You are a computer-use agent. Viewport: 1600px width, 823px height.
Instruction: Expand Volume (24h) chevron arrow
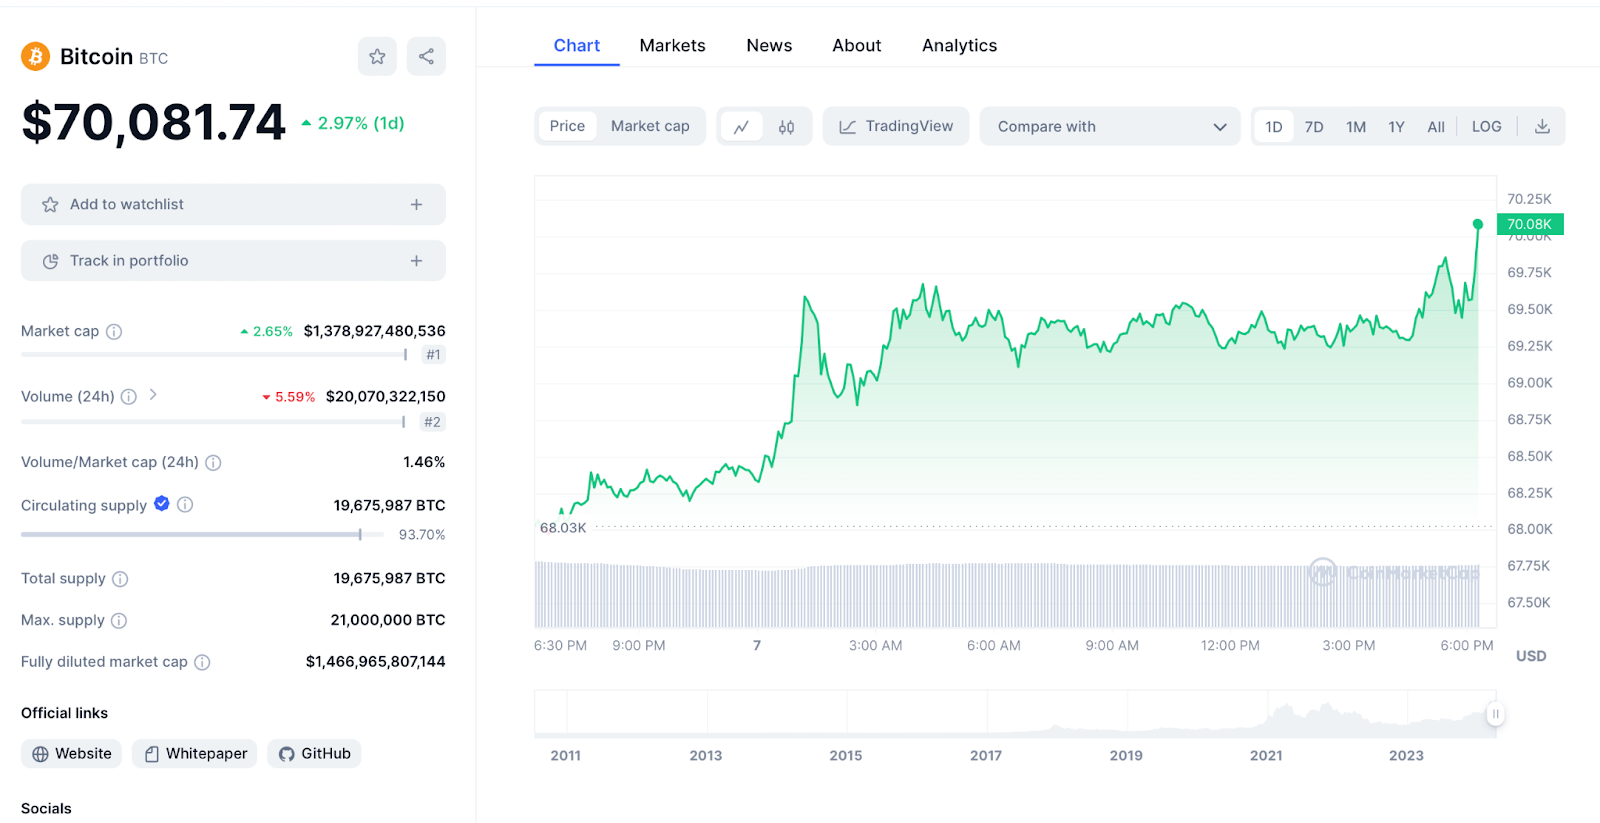pos(153,395)
